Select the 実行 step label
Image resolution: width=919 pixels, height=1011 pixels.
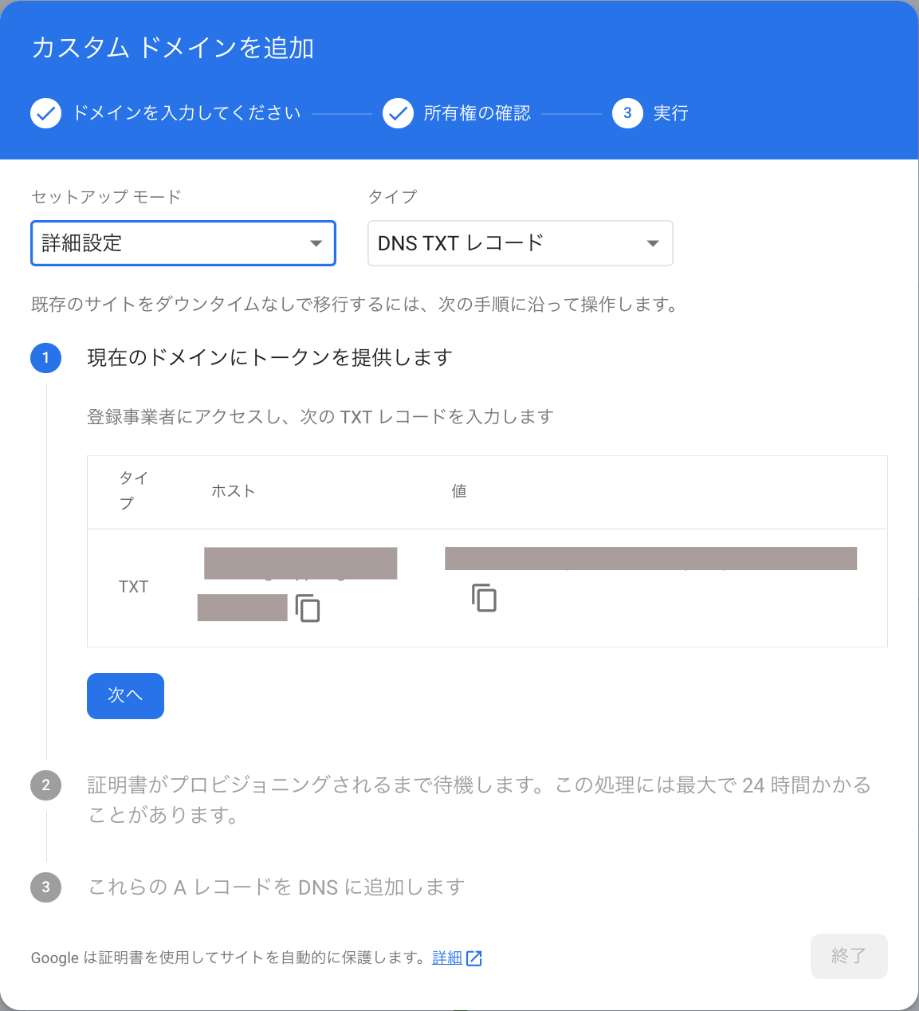670,114
